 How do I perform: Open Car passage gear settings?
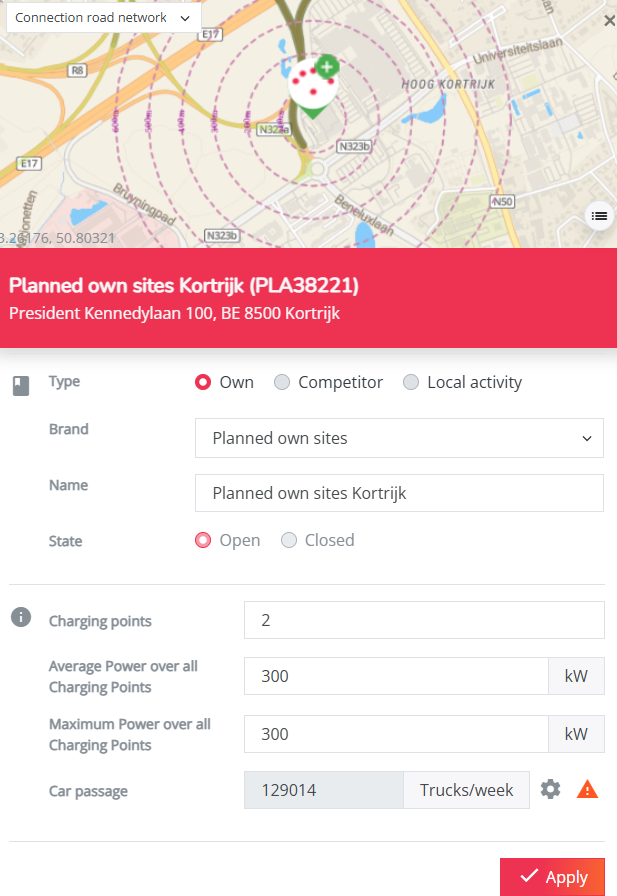point(550,789)
